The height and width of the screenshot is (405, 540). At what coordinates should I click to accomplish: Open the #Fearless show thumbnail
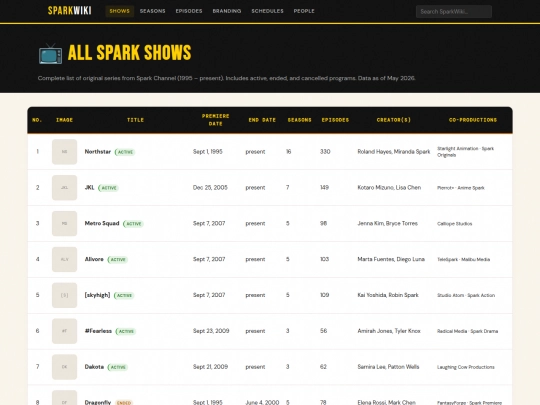[64, 331]
